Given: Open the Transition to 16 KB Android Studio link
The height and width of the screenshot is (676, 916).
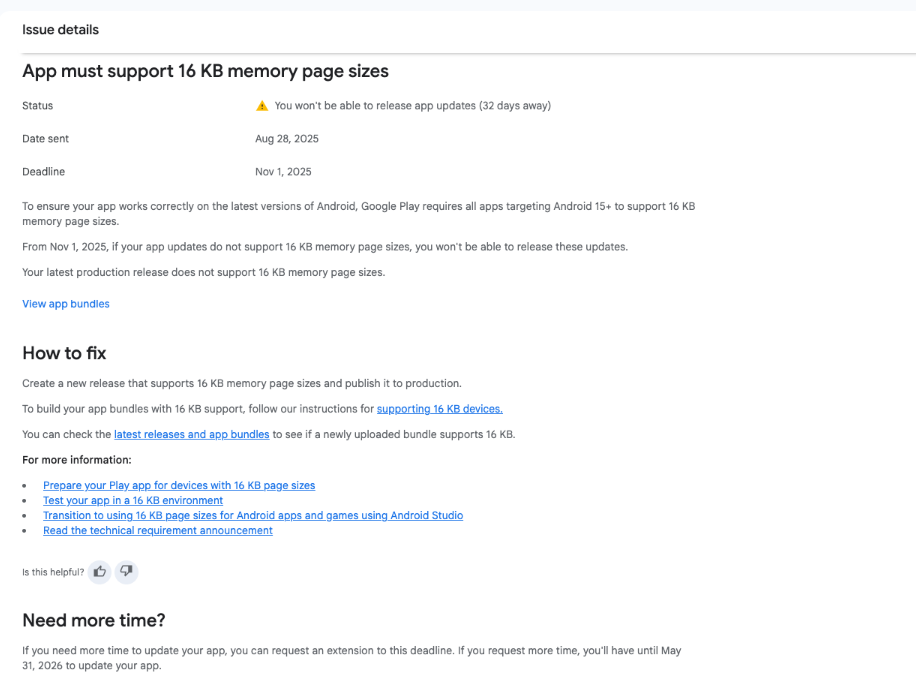Looking at the screenshot, I should [253, 515].
